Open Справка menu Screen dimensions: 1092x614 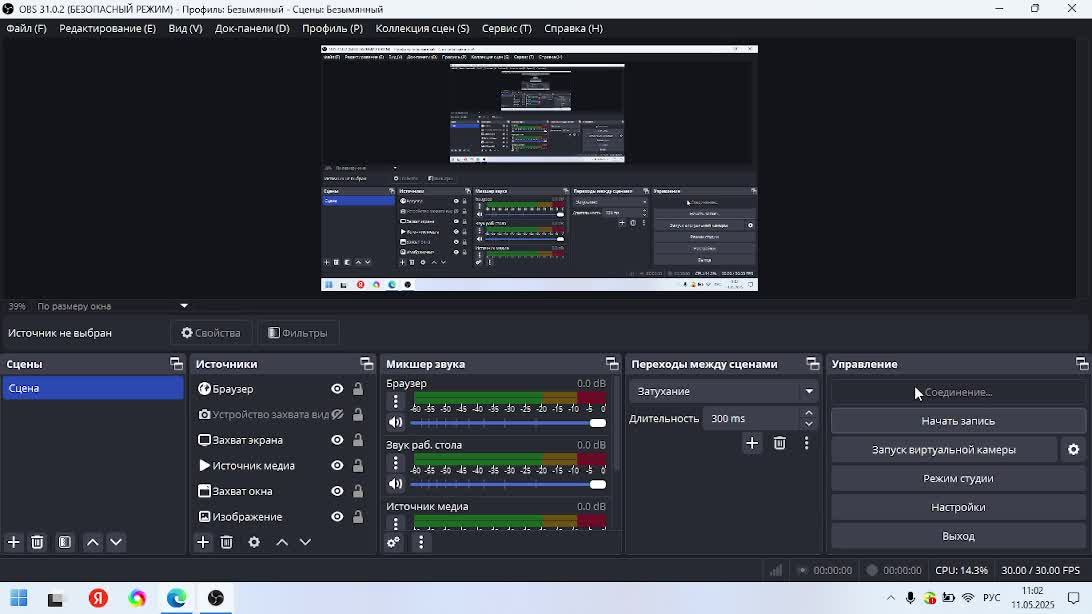(x=573, y=29)
